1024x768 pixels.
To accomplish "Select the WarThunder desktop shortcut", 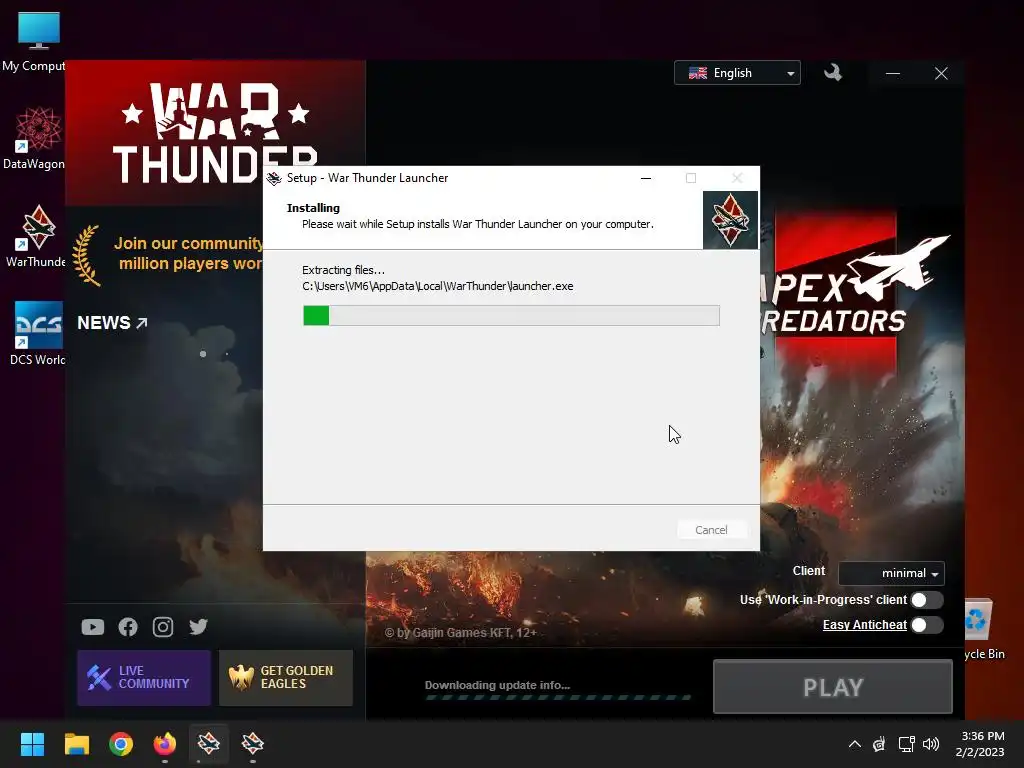I will click(37, 236).
